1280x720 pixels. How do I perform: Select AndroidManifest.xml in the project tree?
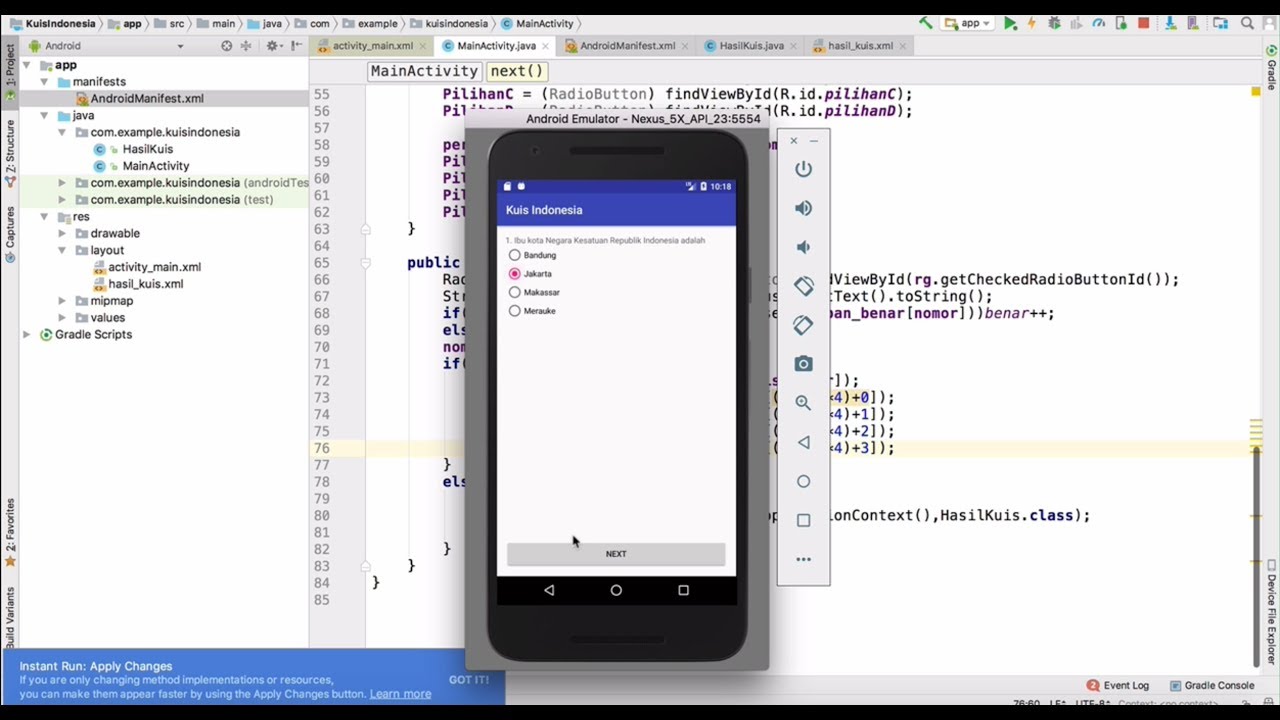click(146, 99)
